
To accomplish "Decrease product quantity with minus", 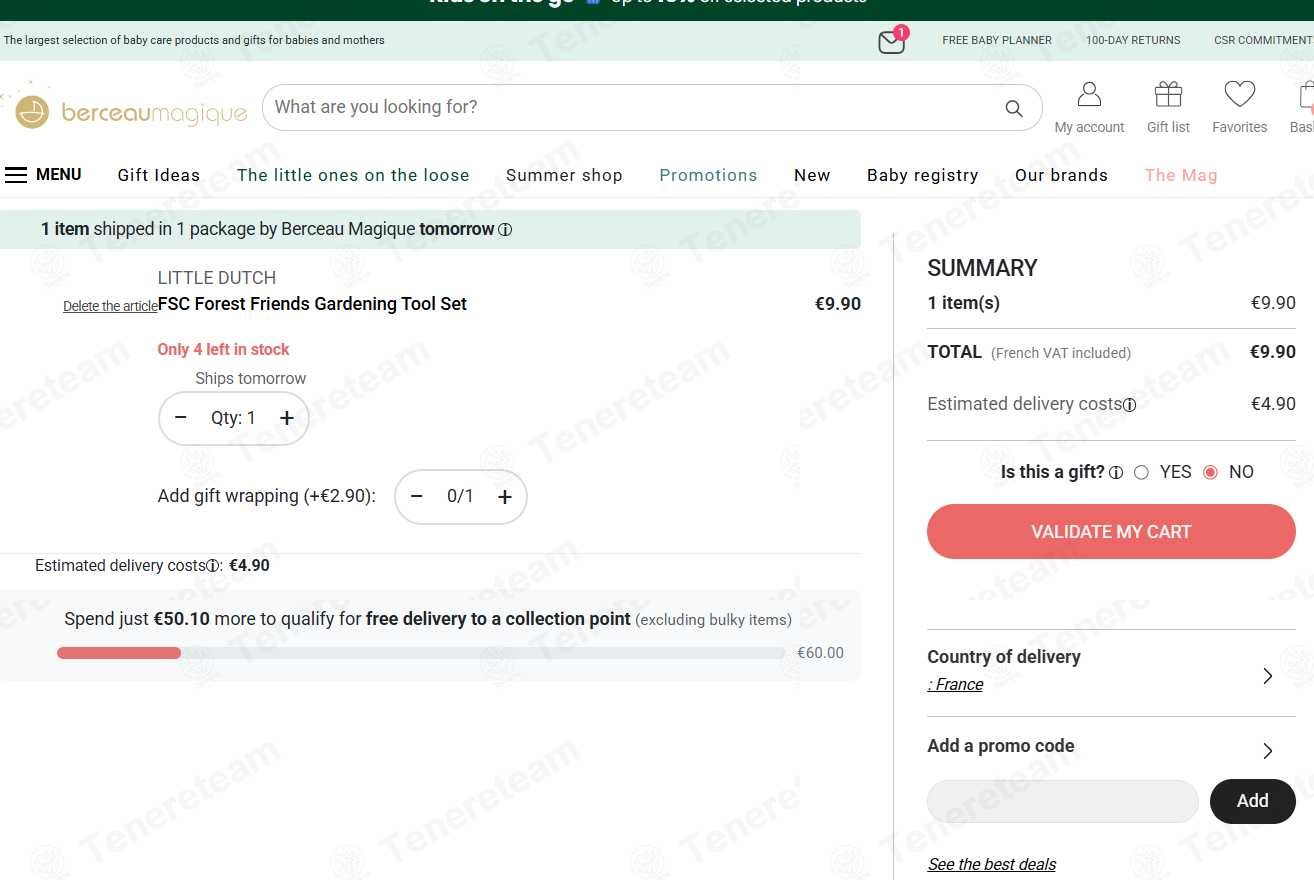I will [181, 418].
